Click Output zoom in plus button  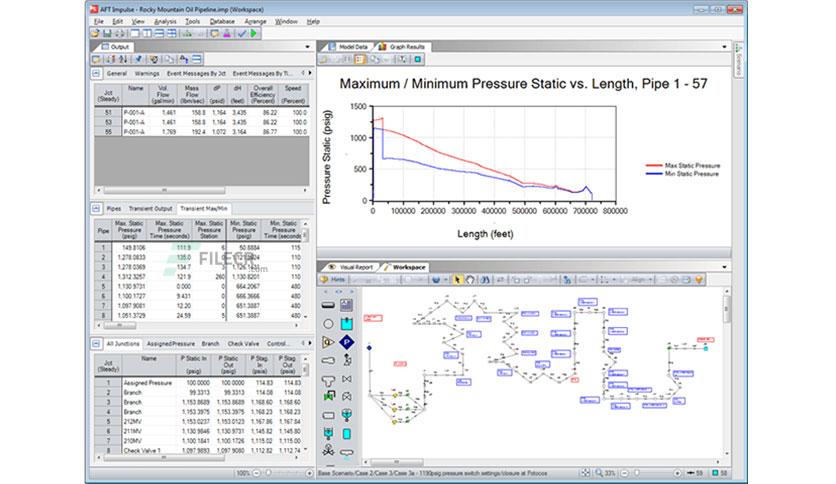pos(309,473)
